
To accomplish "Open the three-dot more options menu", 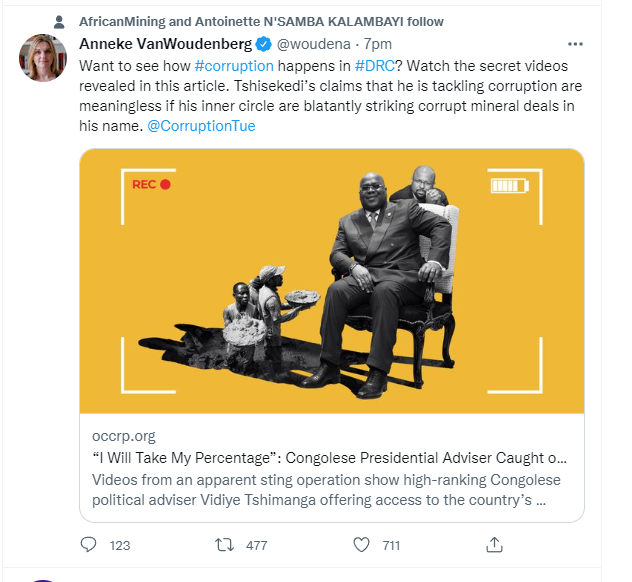I will coord(574,45).
